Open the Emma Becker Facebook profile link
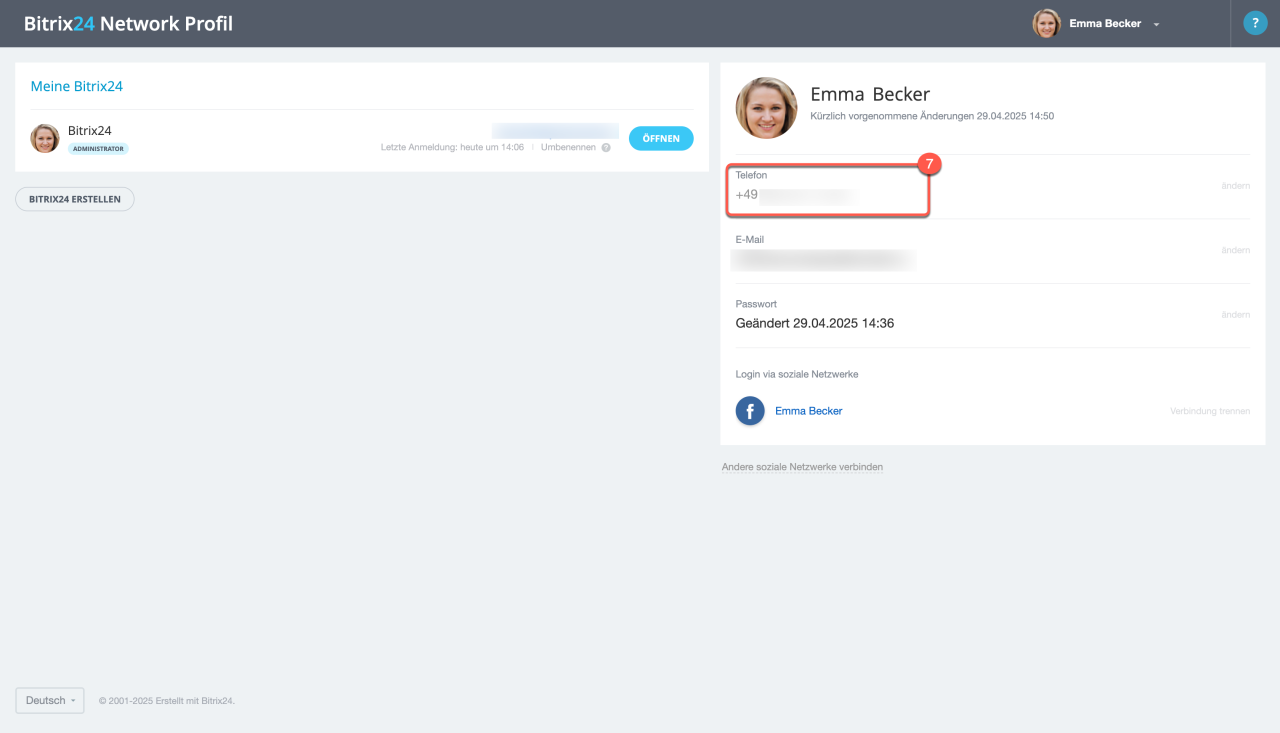This screenshot has height=733, width=1280. tap(809, 411)
